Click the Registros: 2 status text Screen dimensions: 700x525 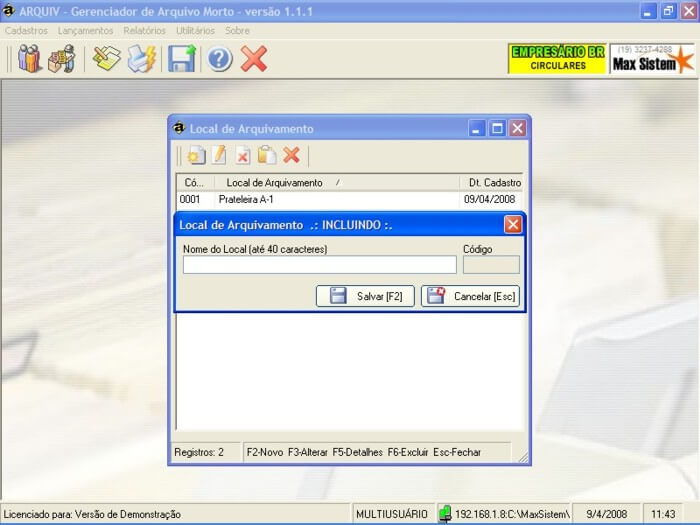point(199,453)
